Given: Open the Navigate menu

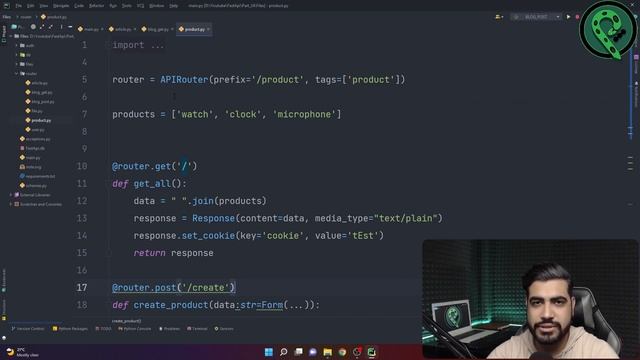Looking at the screenshot, I should pos(61,6).
